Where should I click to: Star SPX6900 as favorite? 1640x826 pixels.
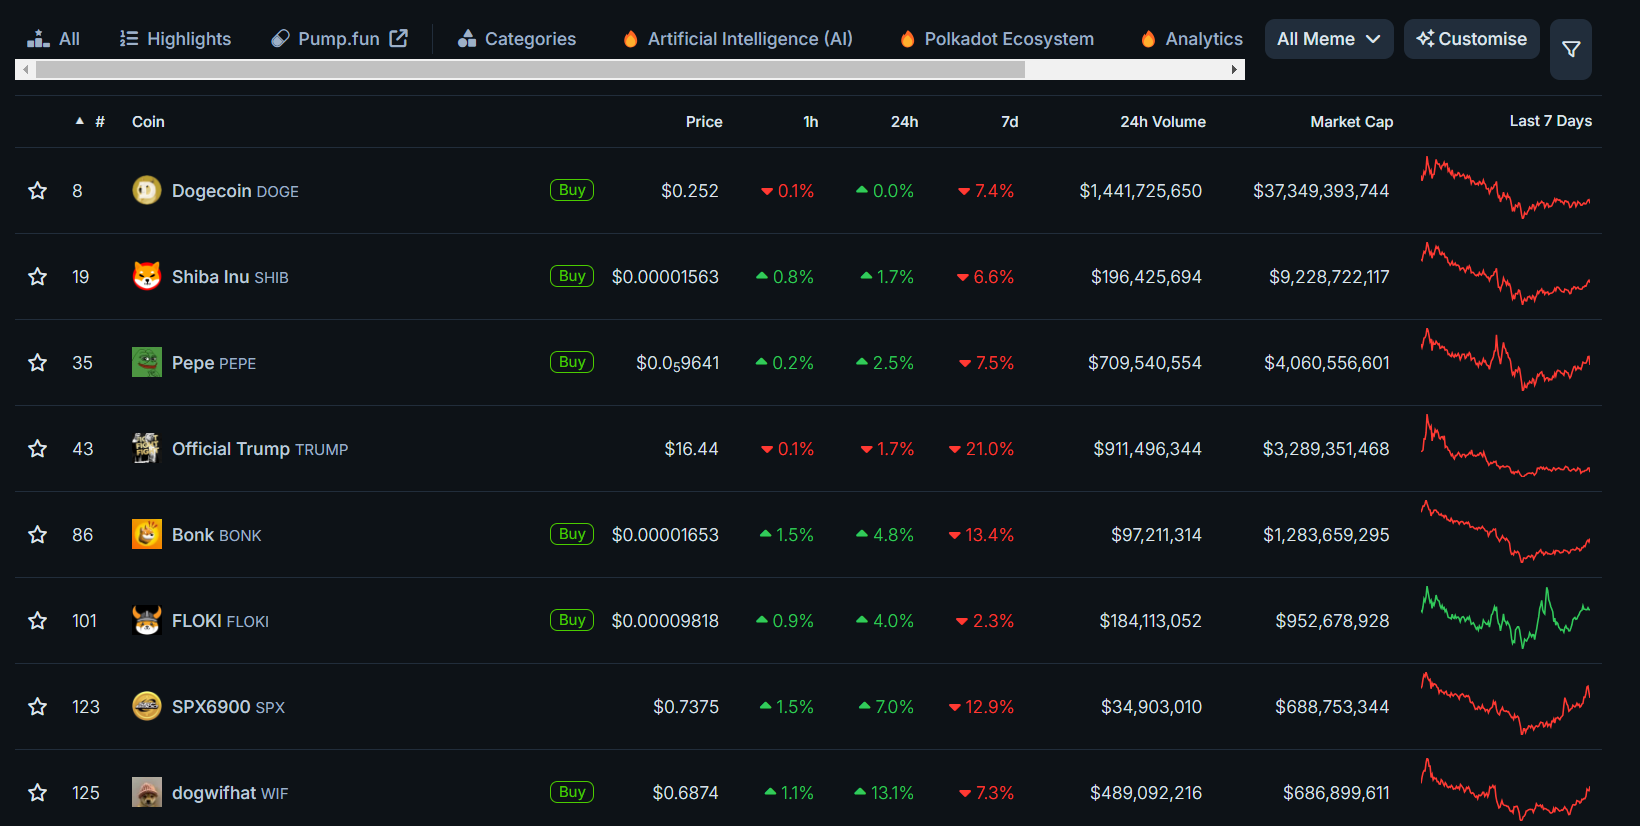point(38,706)
